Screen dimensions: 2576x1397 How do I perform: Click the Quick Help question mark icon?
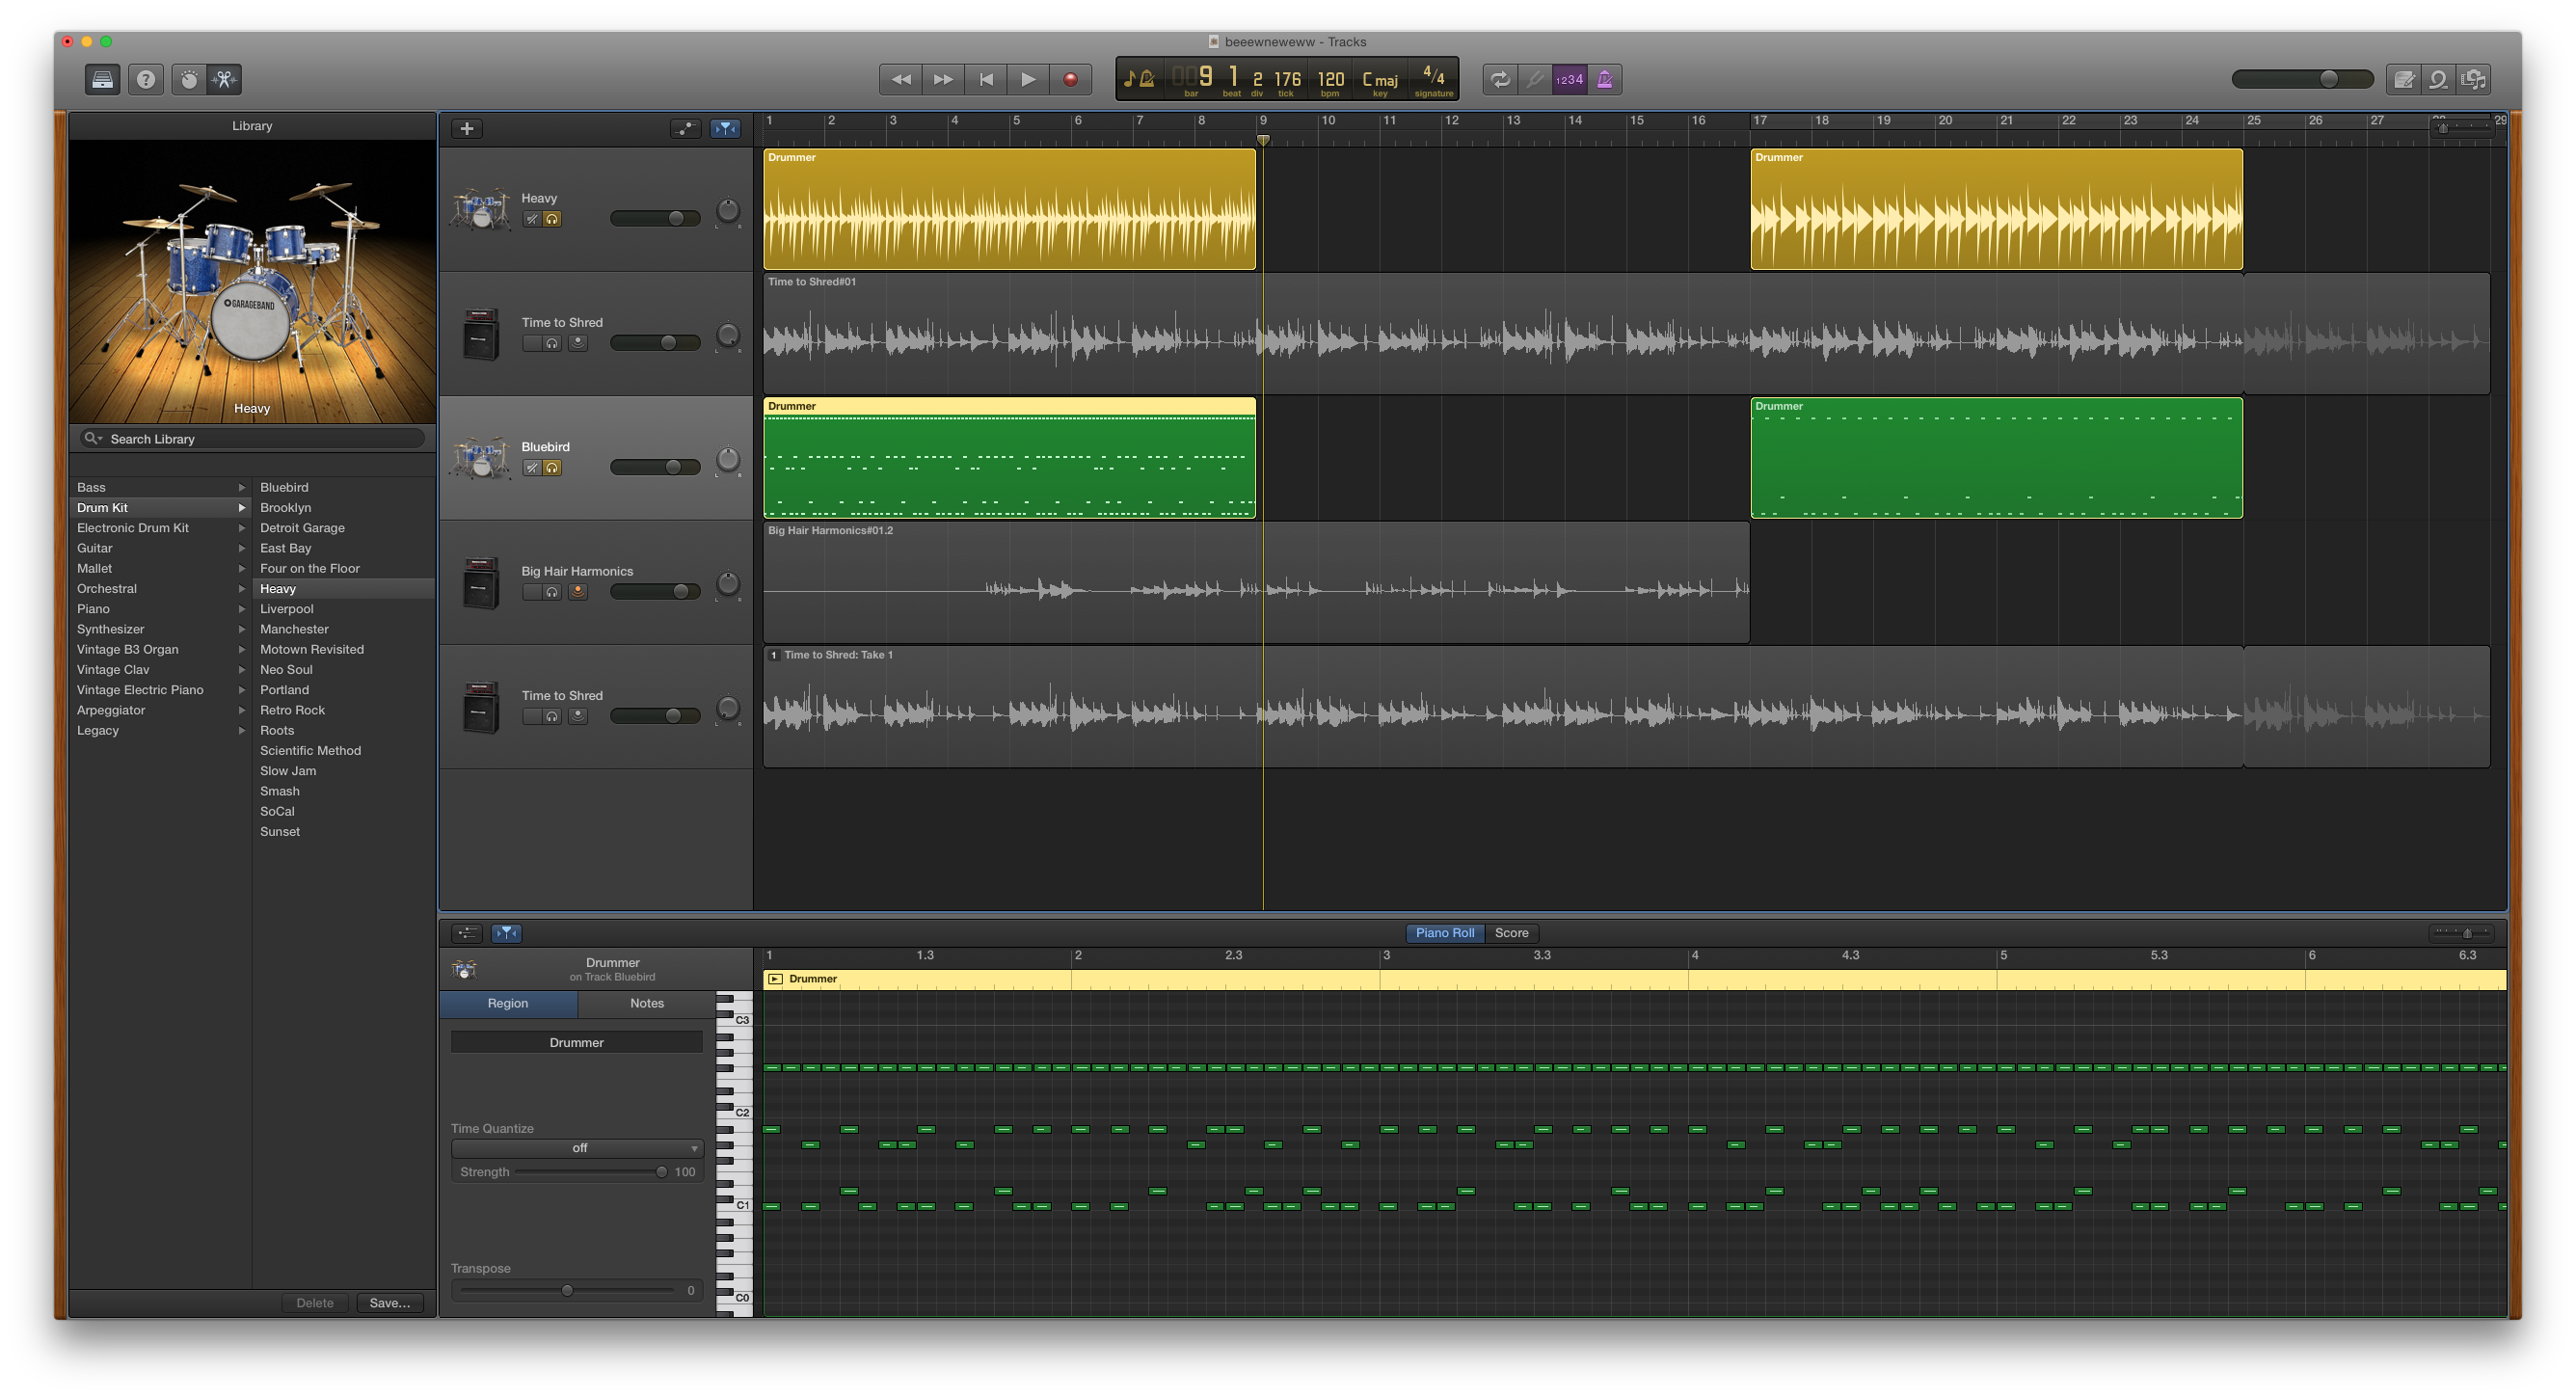pyautogui.click(x=146, y=80)
